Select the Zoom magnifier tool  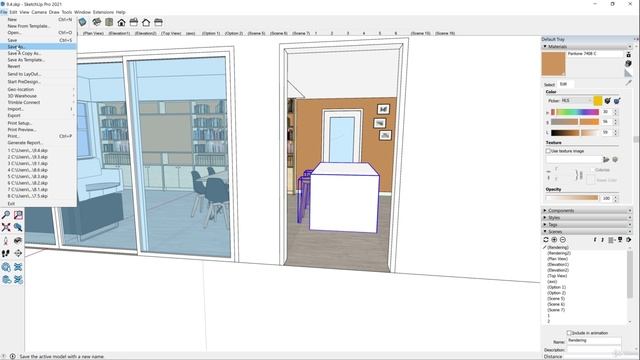(x=6, y=215)
